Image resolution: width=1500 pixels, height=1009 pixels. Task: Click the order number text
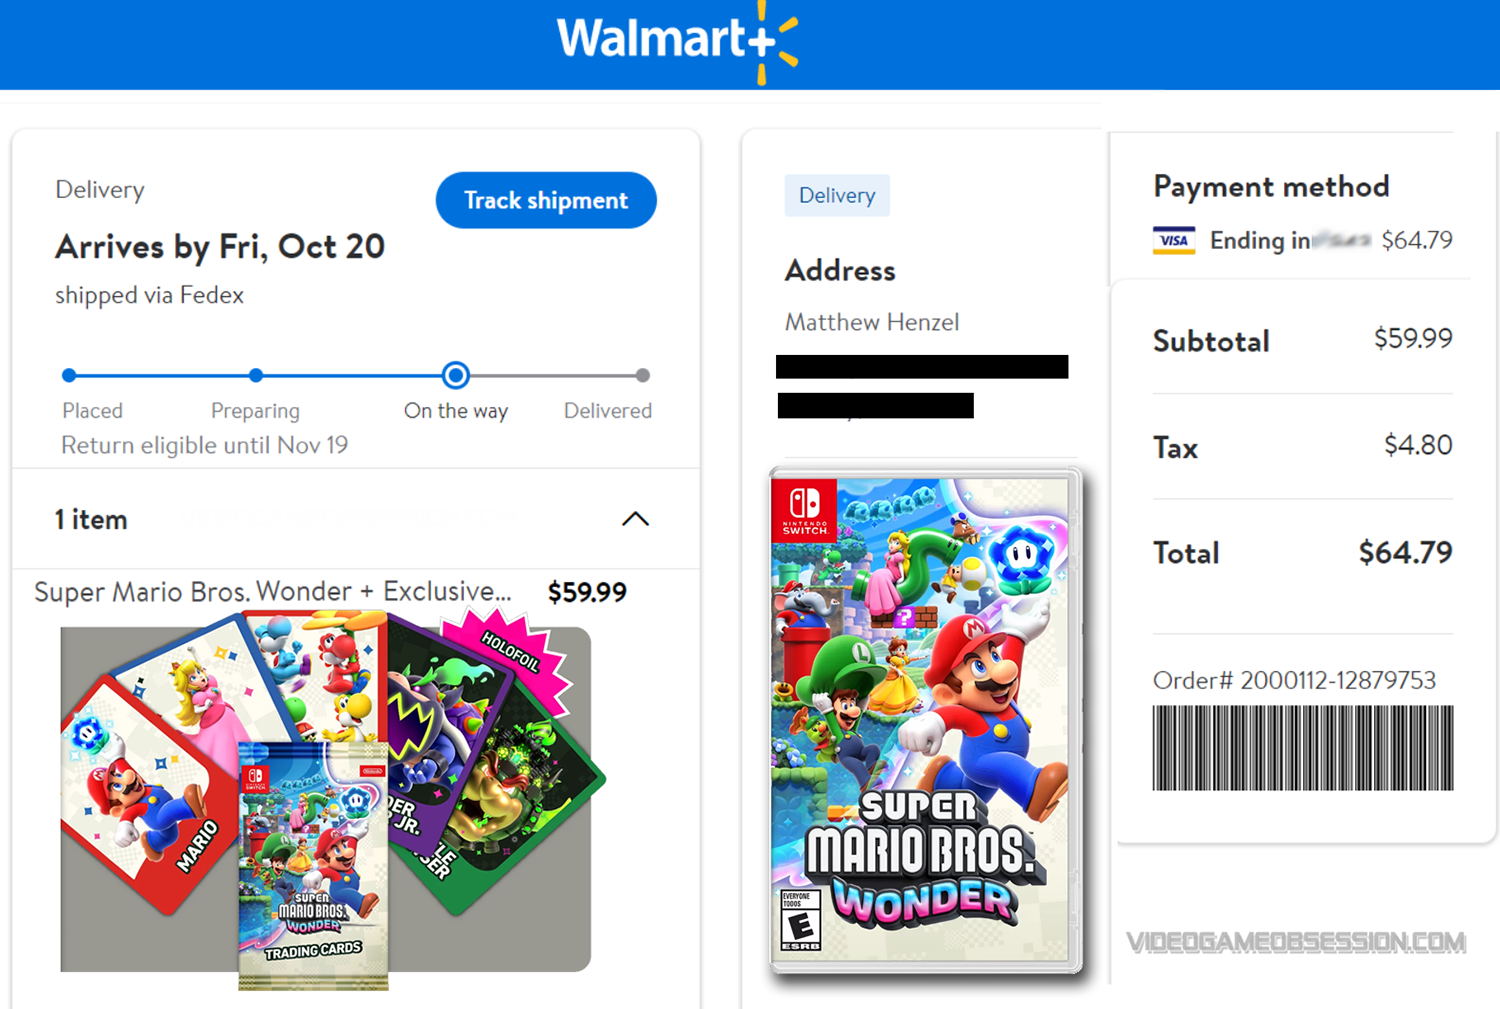[x=1294, y=681]
